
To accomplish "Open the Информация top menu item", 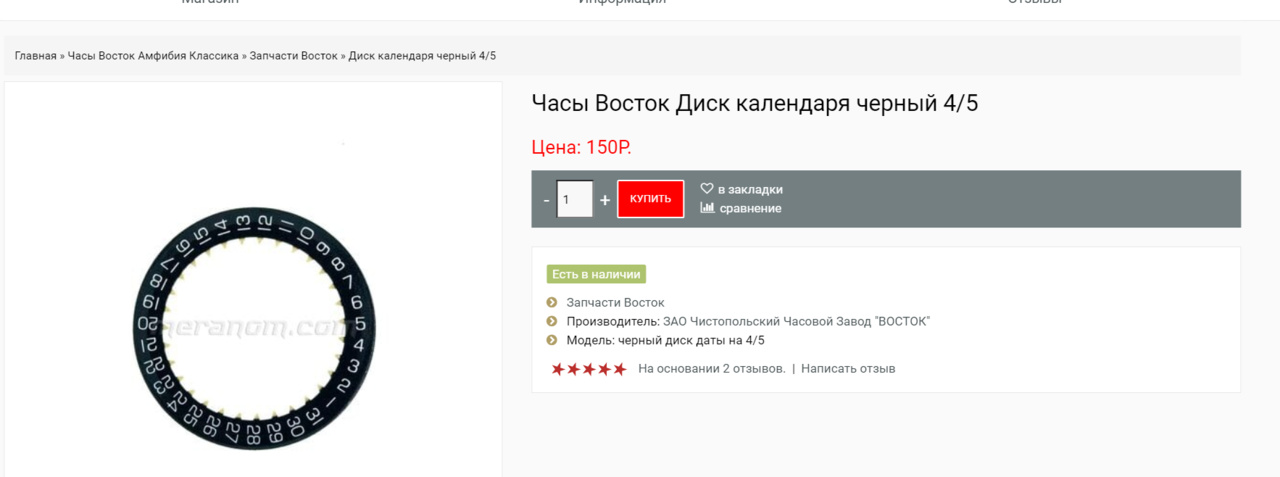I will pos(621,3).
